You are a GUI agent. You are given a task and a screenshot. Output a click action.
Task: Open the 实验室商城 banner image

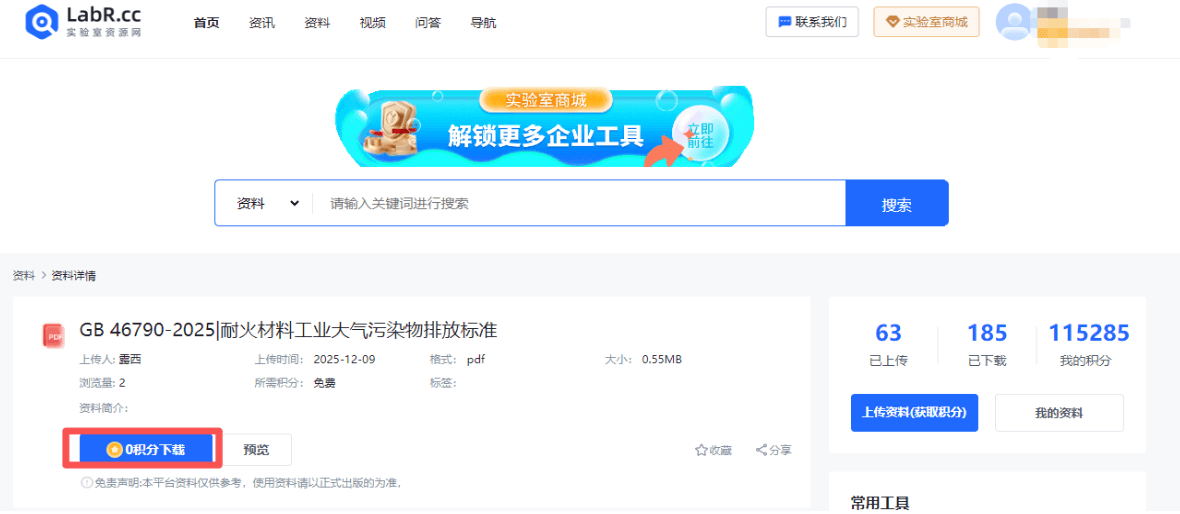pyautogui.click(x=544, y=126)
